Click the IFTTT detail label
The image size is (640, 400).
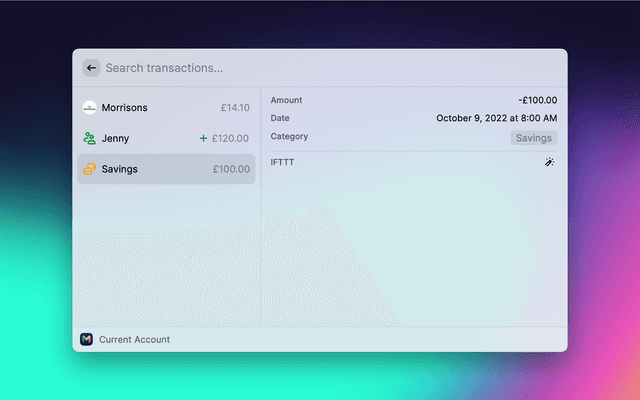coord(282,162)
